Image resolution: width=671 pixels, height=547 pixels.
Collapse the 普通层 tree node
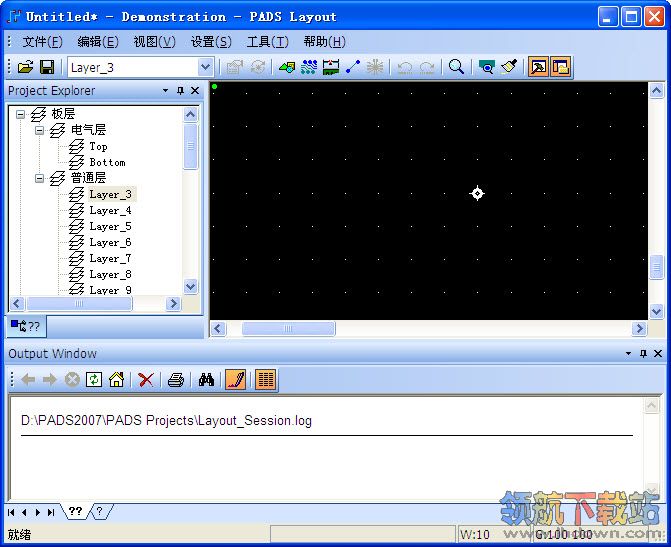pos(39,178)
